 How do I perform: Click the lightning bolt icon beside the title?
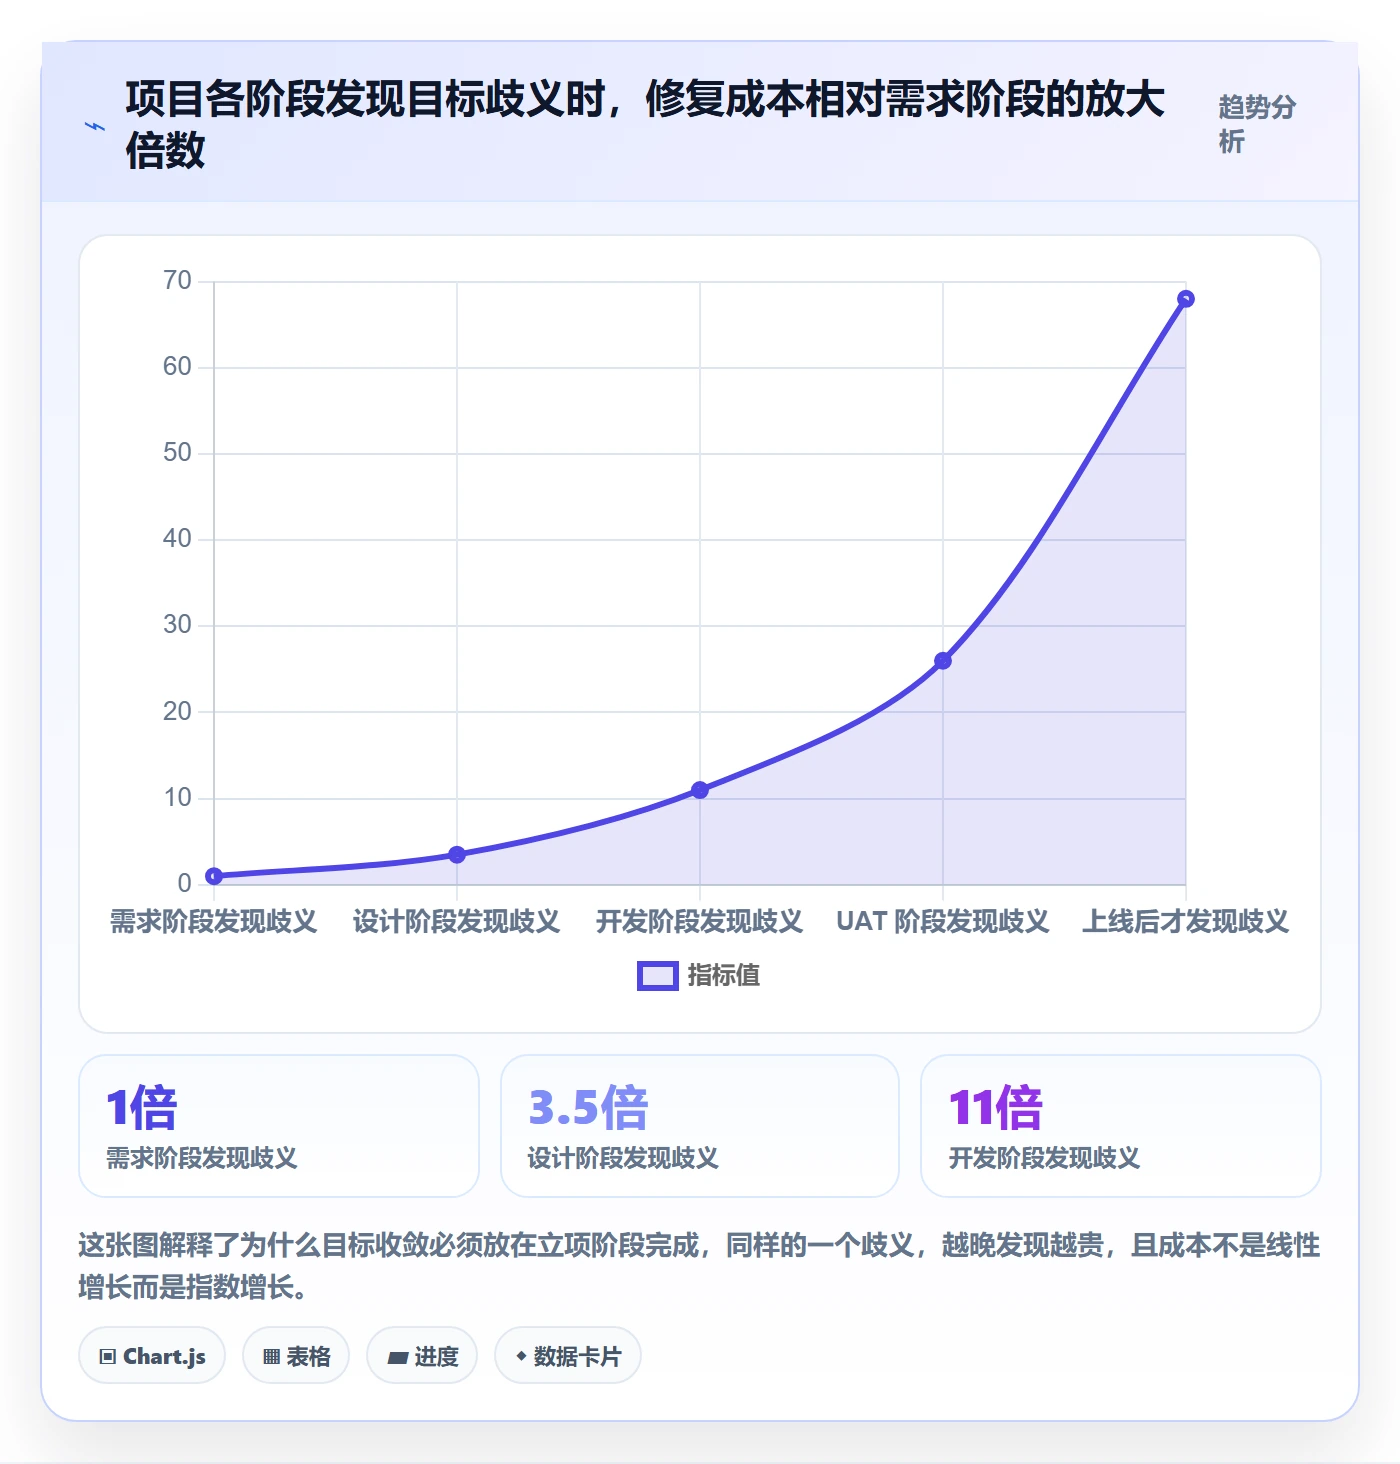(x=95, y=126)
